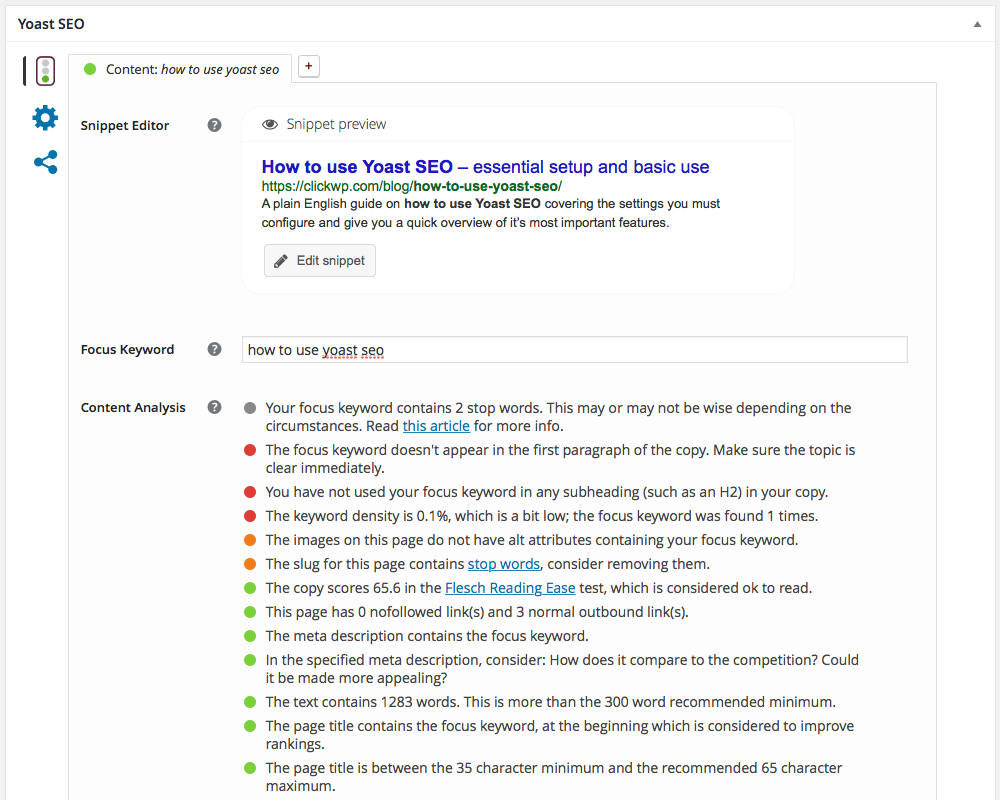Open the advanced settings gear icon
This screenshot has height=800, width=1000.
click(x=45, y=118)
